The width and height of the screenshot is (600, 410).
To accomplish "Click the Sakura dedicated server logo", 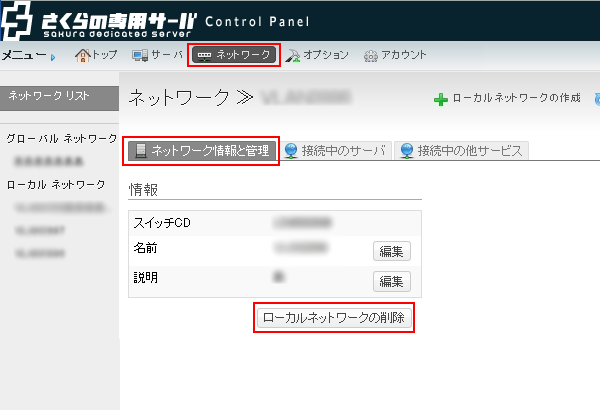I will point(99,21).
